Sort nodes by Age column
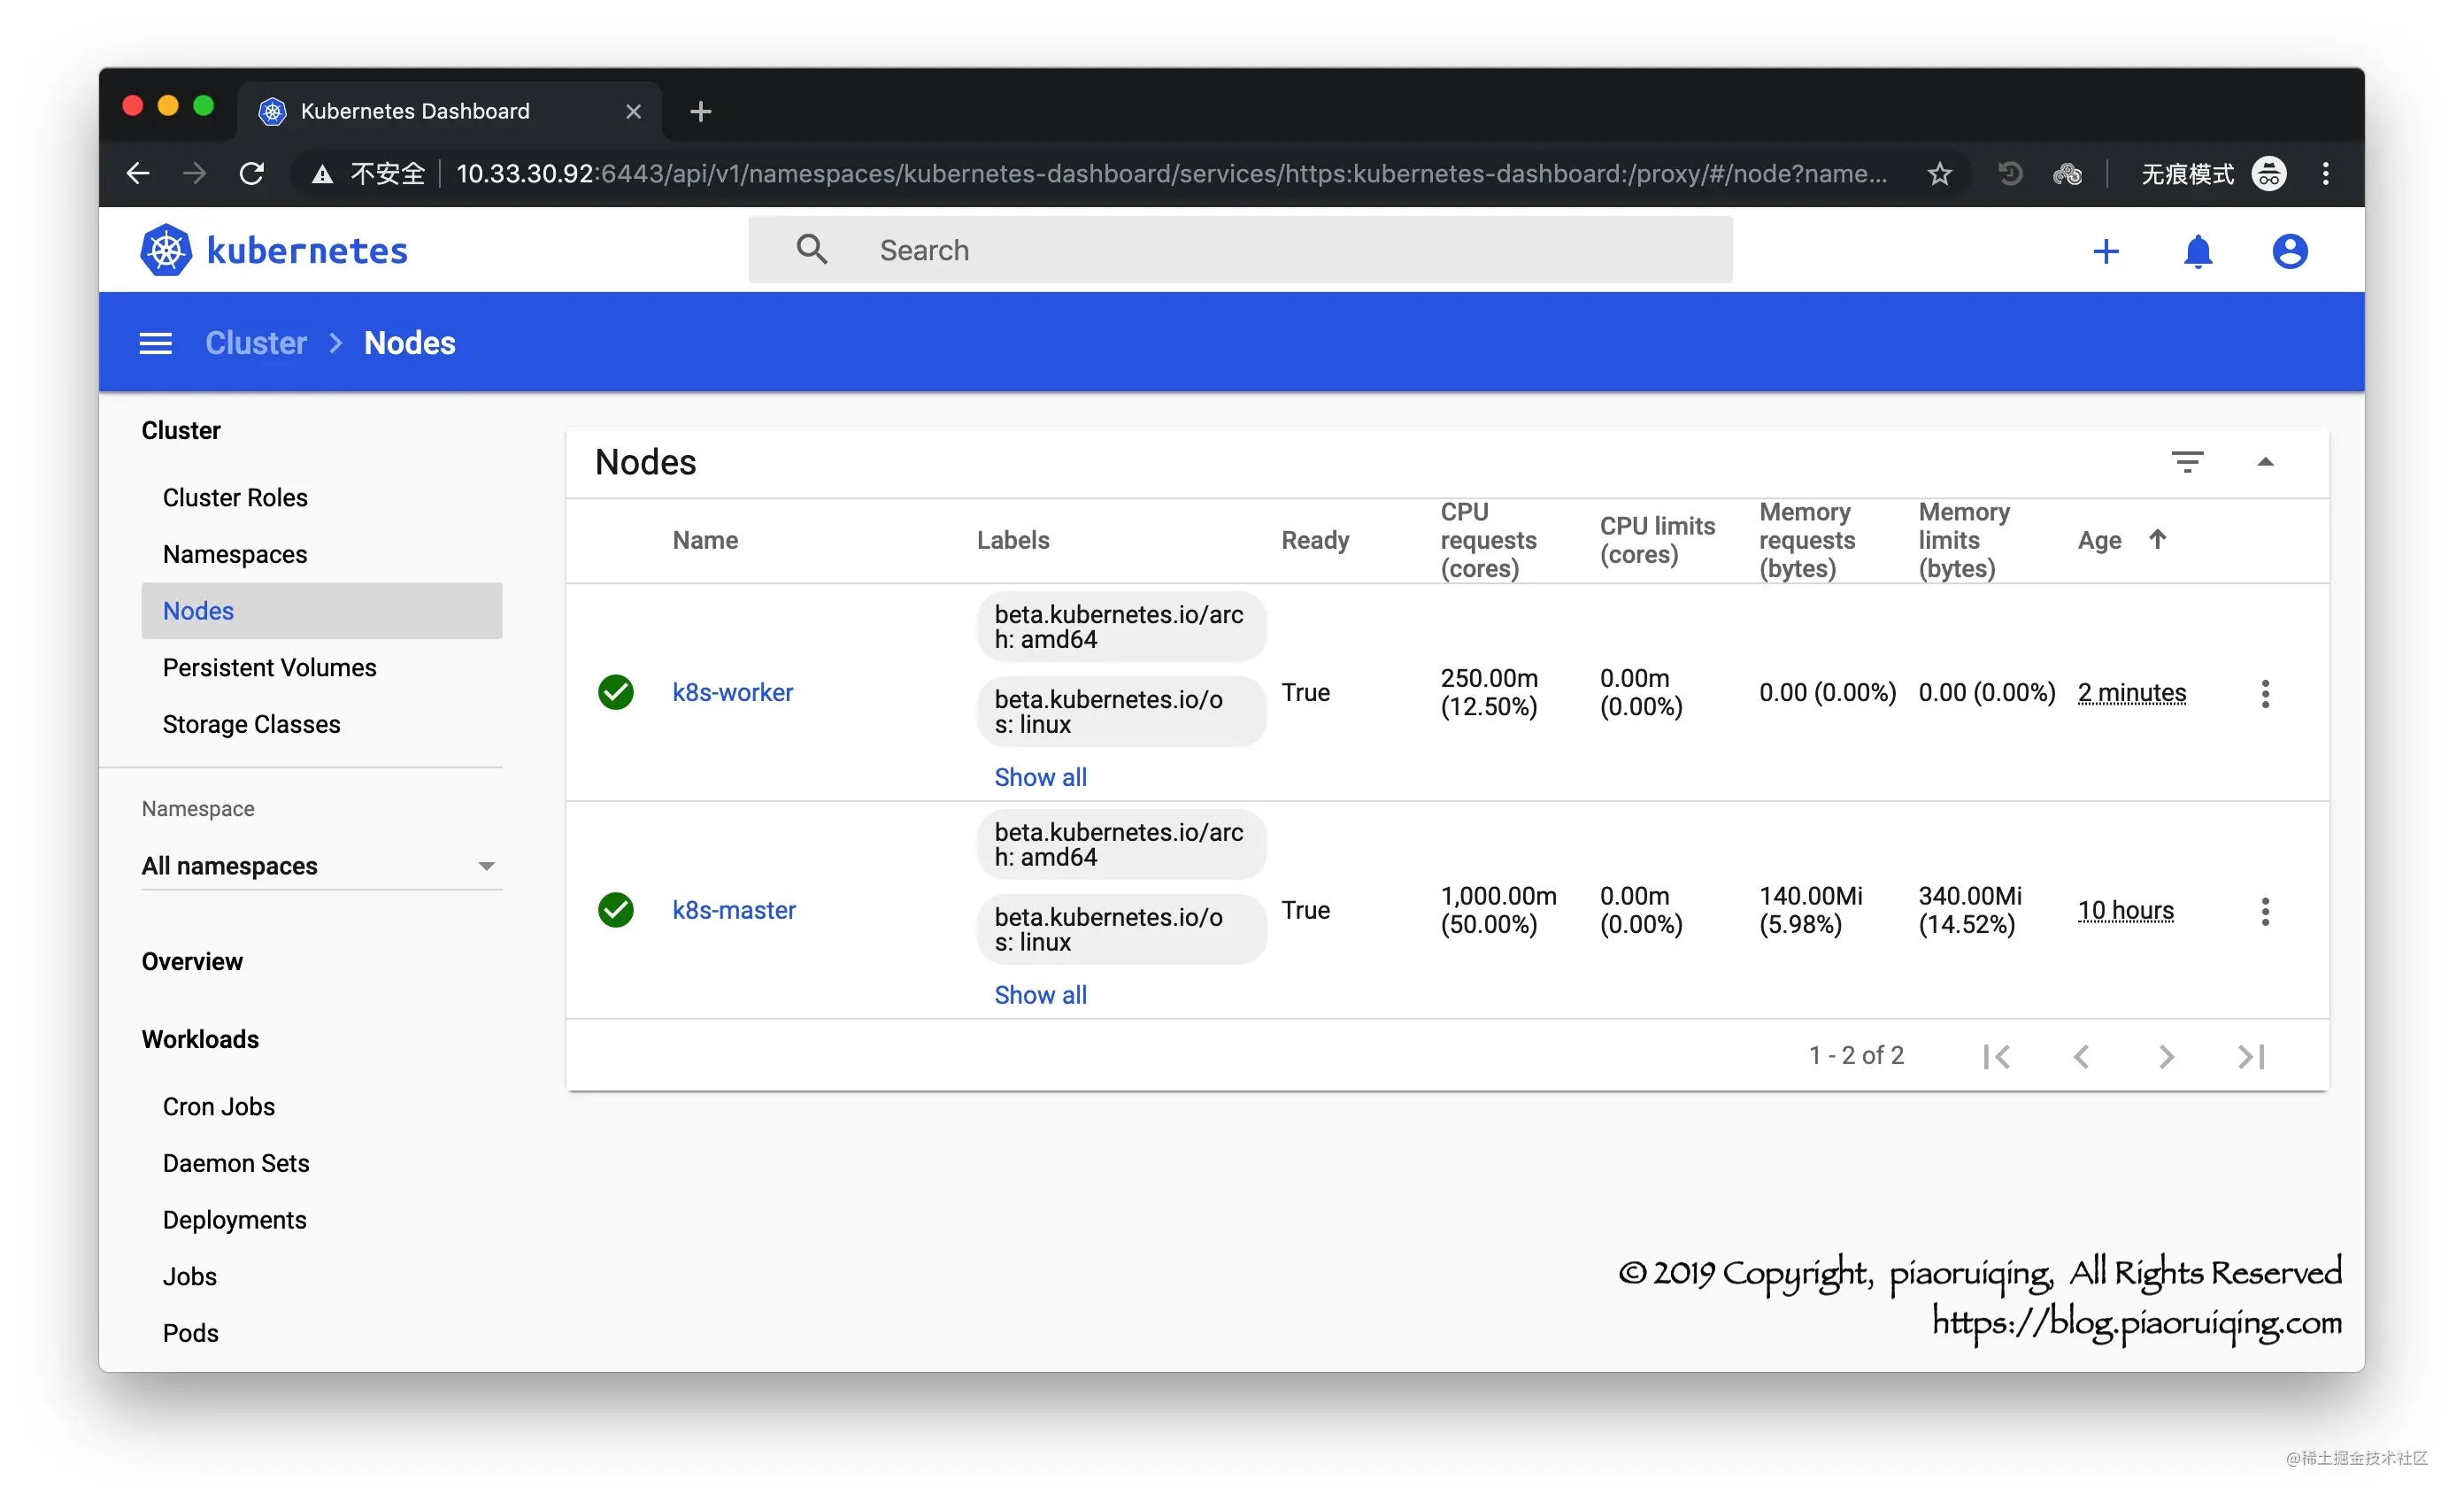Viewport: 2464px width, 1503px height. coord(2100,541)
